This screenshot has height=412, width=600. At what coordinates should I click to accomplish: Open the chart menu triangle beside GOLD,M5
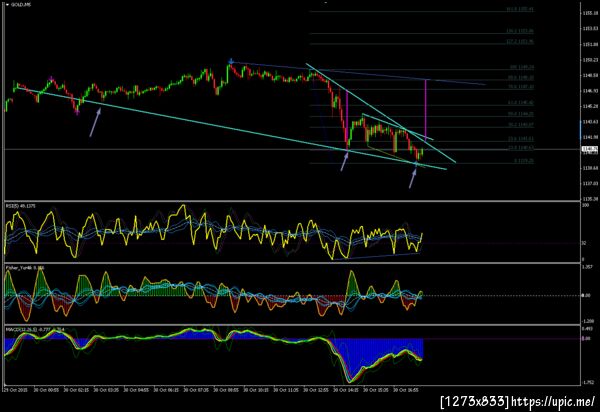point(7,5)
